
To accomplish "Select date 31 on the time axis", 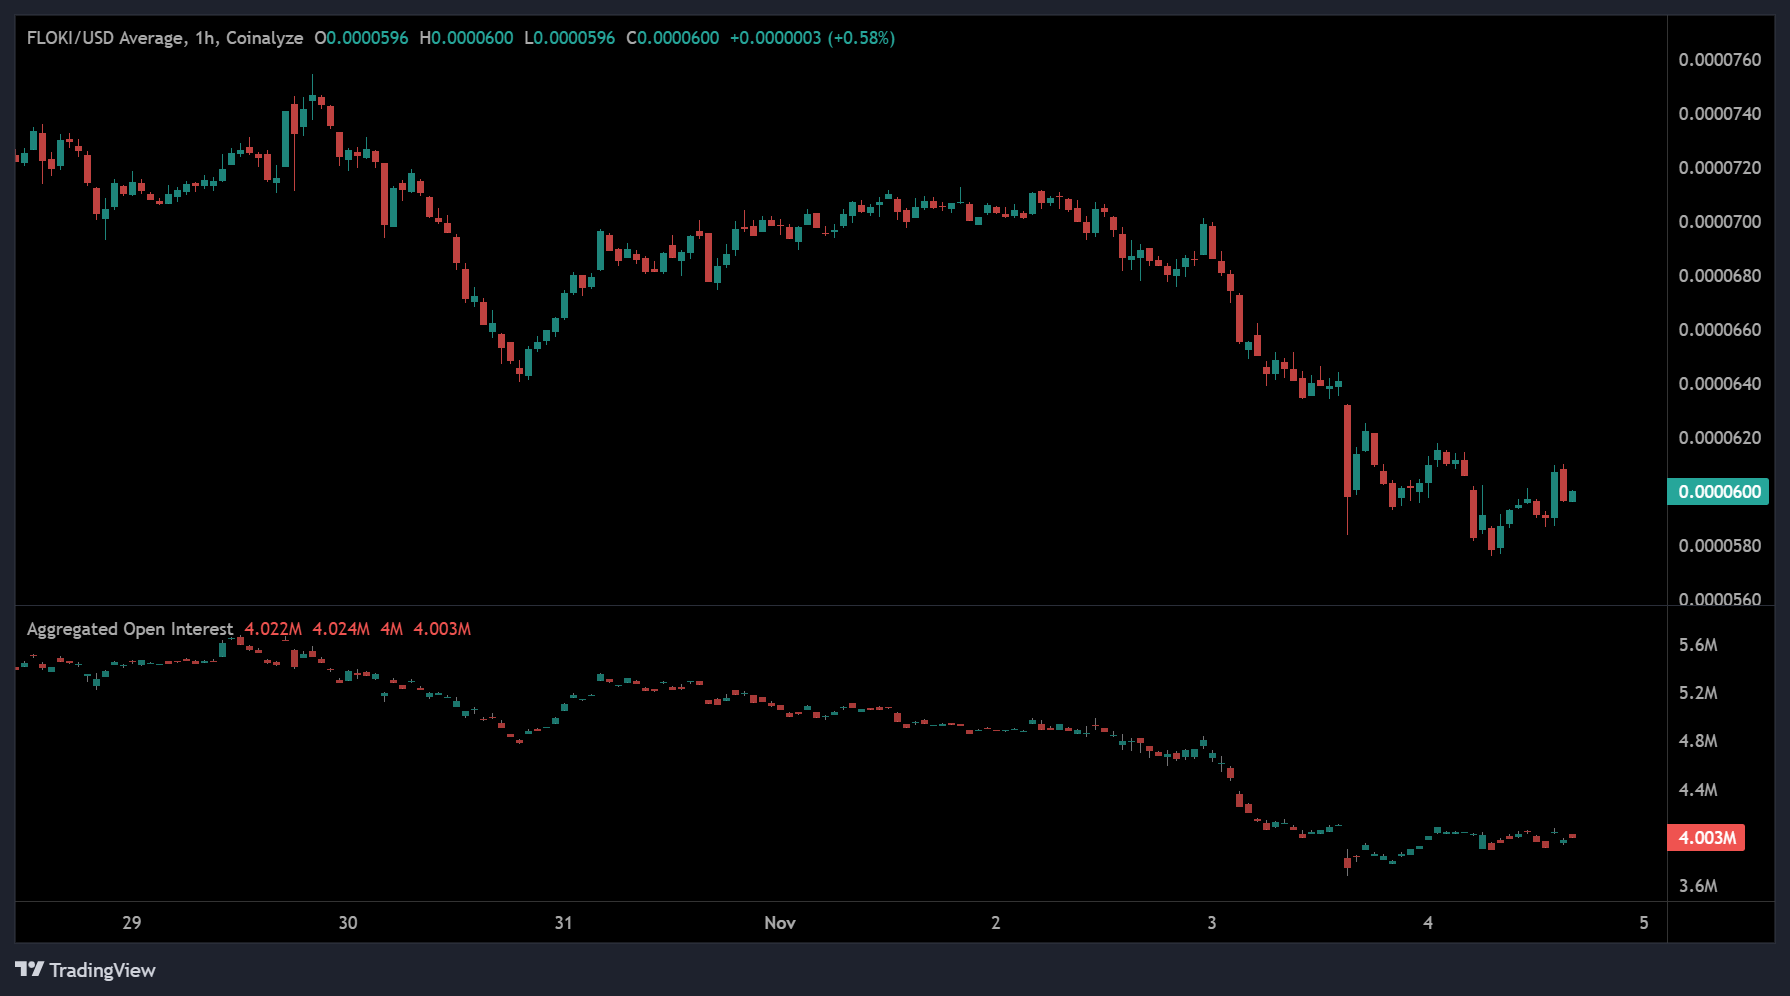I will (563, 923).
